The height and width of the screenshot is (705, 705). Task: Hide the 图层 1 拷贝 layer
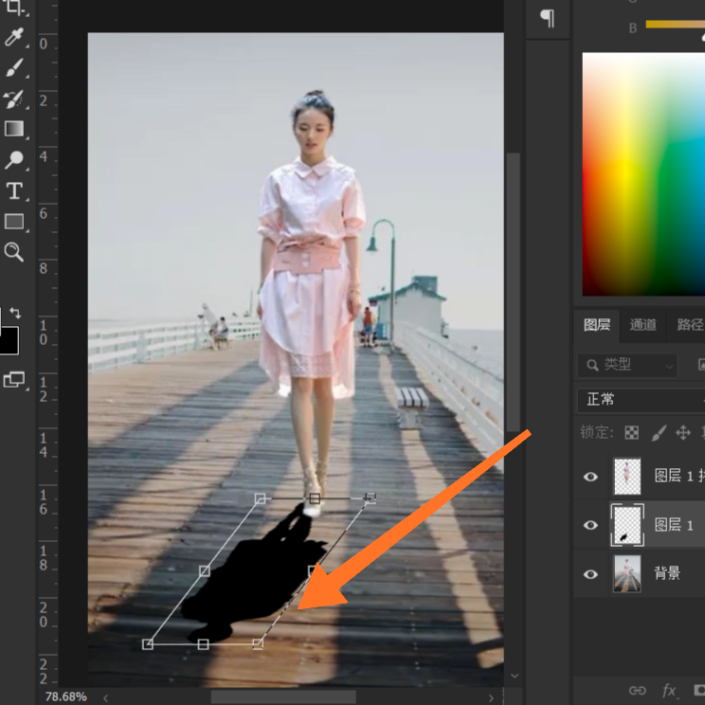point(590,477)
